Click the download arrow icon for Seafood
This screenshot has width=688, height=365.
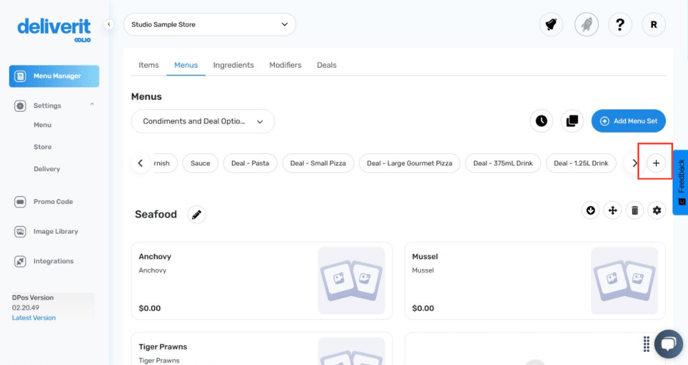pos(591,211)
